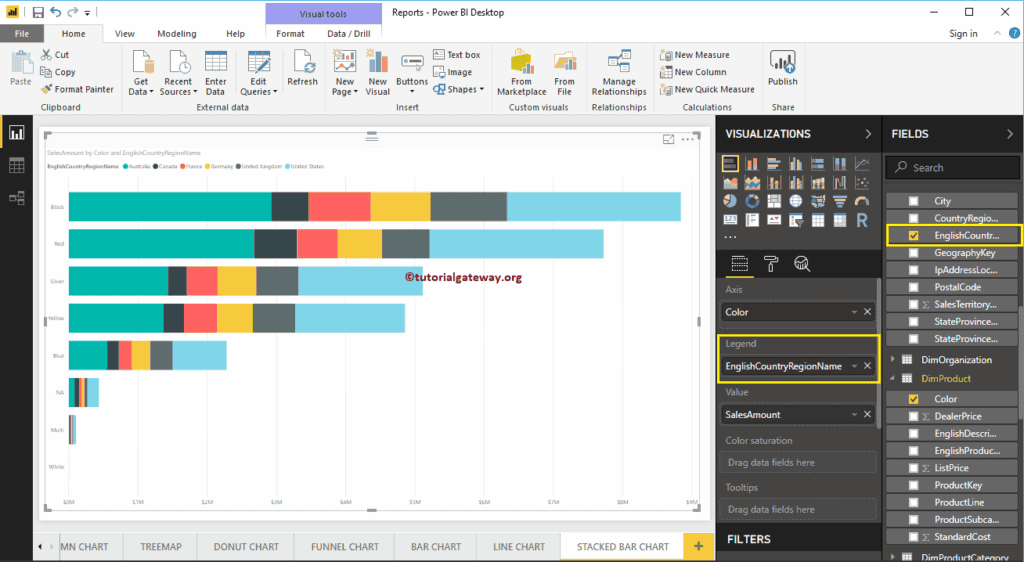Check the ProductKey field checkbox
Image resolution: width=1024 pixels, height=562 pixels.
click(914, 485)
